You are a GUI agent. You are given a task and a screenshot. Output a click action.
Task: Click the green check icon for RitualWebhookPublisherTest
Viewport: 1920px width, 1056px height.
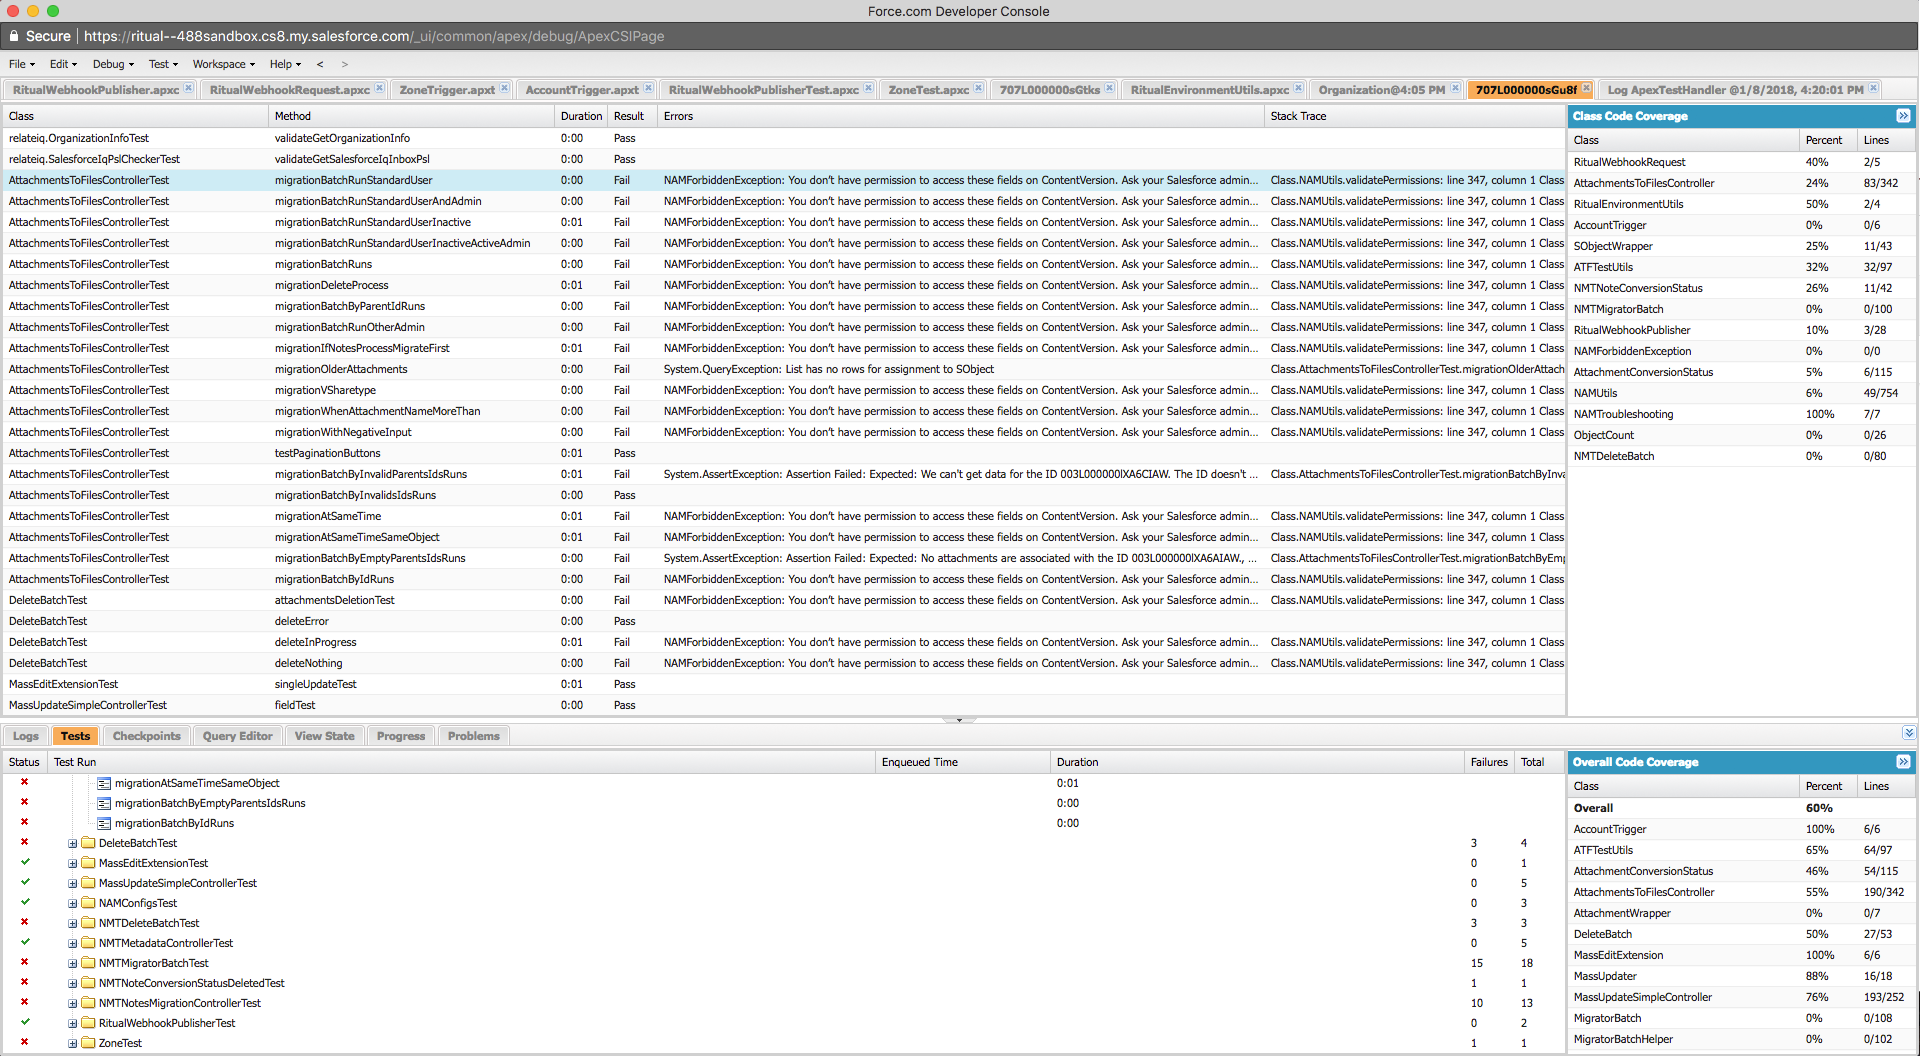tap(25, 1023)
